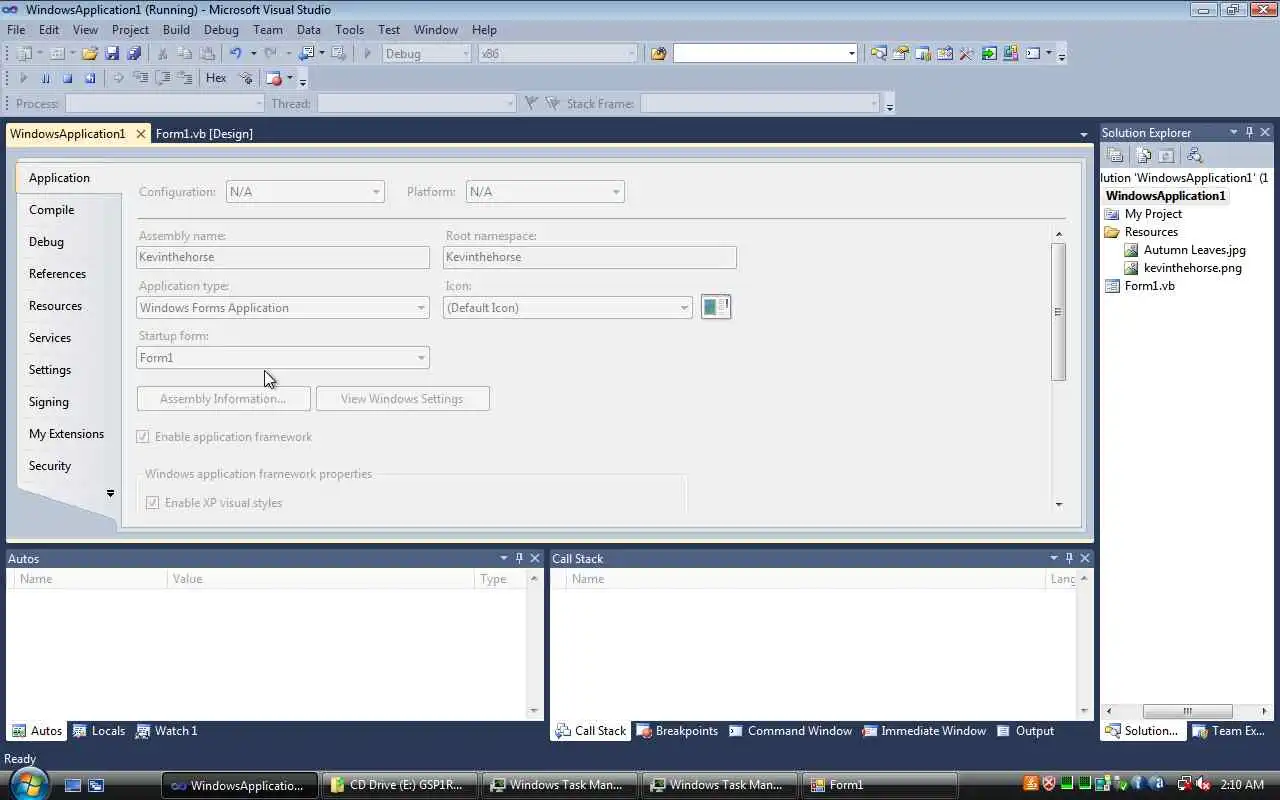
Task: Open the x86 platform dropdown
Action: pyautogui.click(x=557, y=53)
